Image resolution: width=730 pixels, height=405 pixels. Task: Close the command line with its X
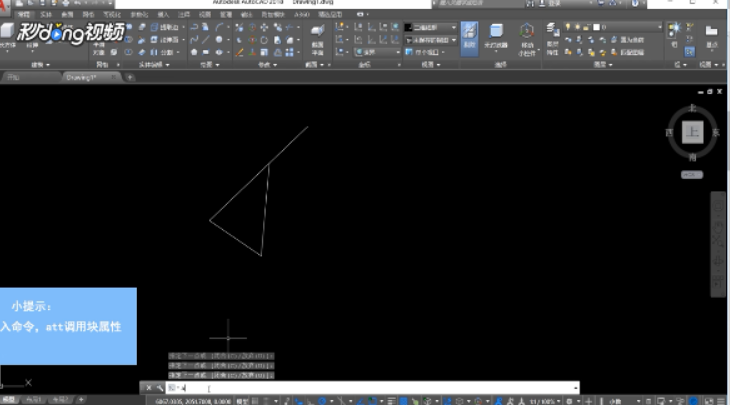(149, 387)
